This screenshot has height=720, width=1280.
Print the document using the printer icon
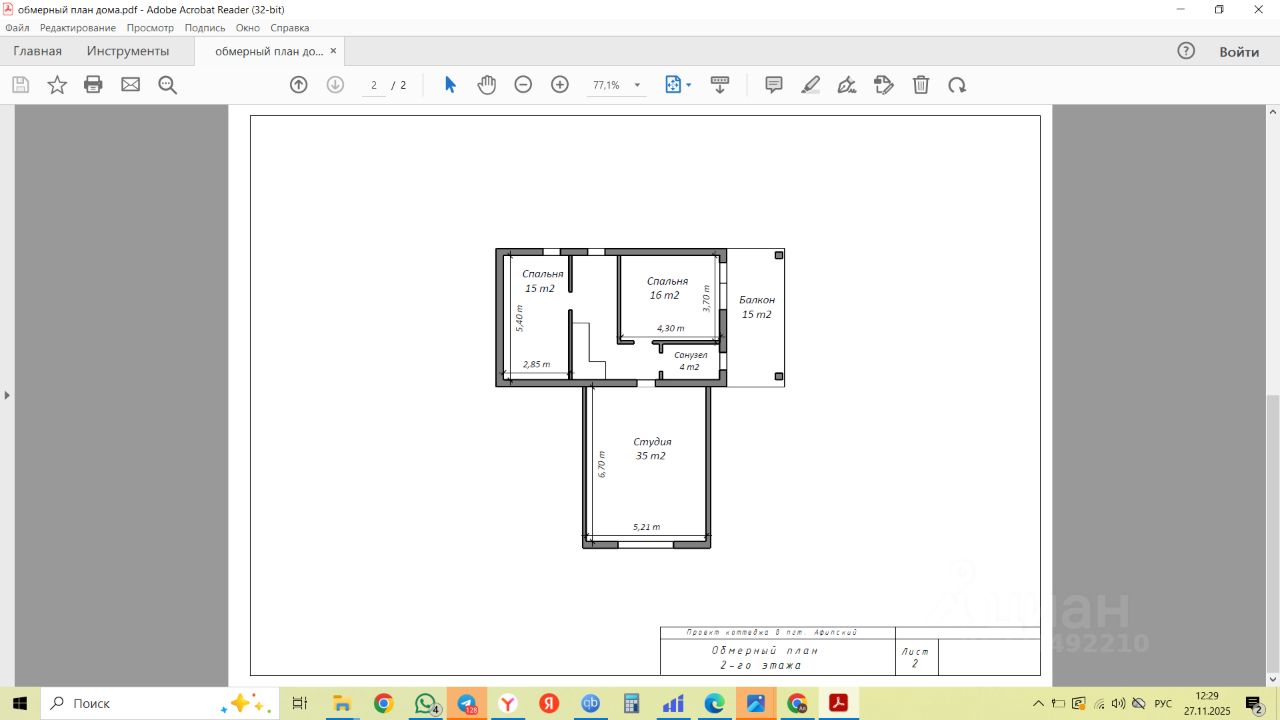point(94,85)
